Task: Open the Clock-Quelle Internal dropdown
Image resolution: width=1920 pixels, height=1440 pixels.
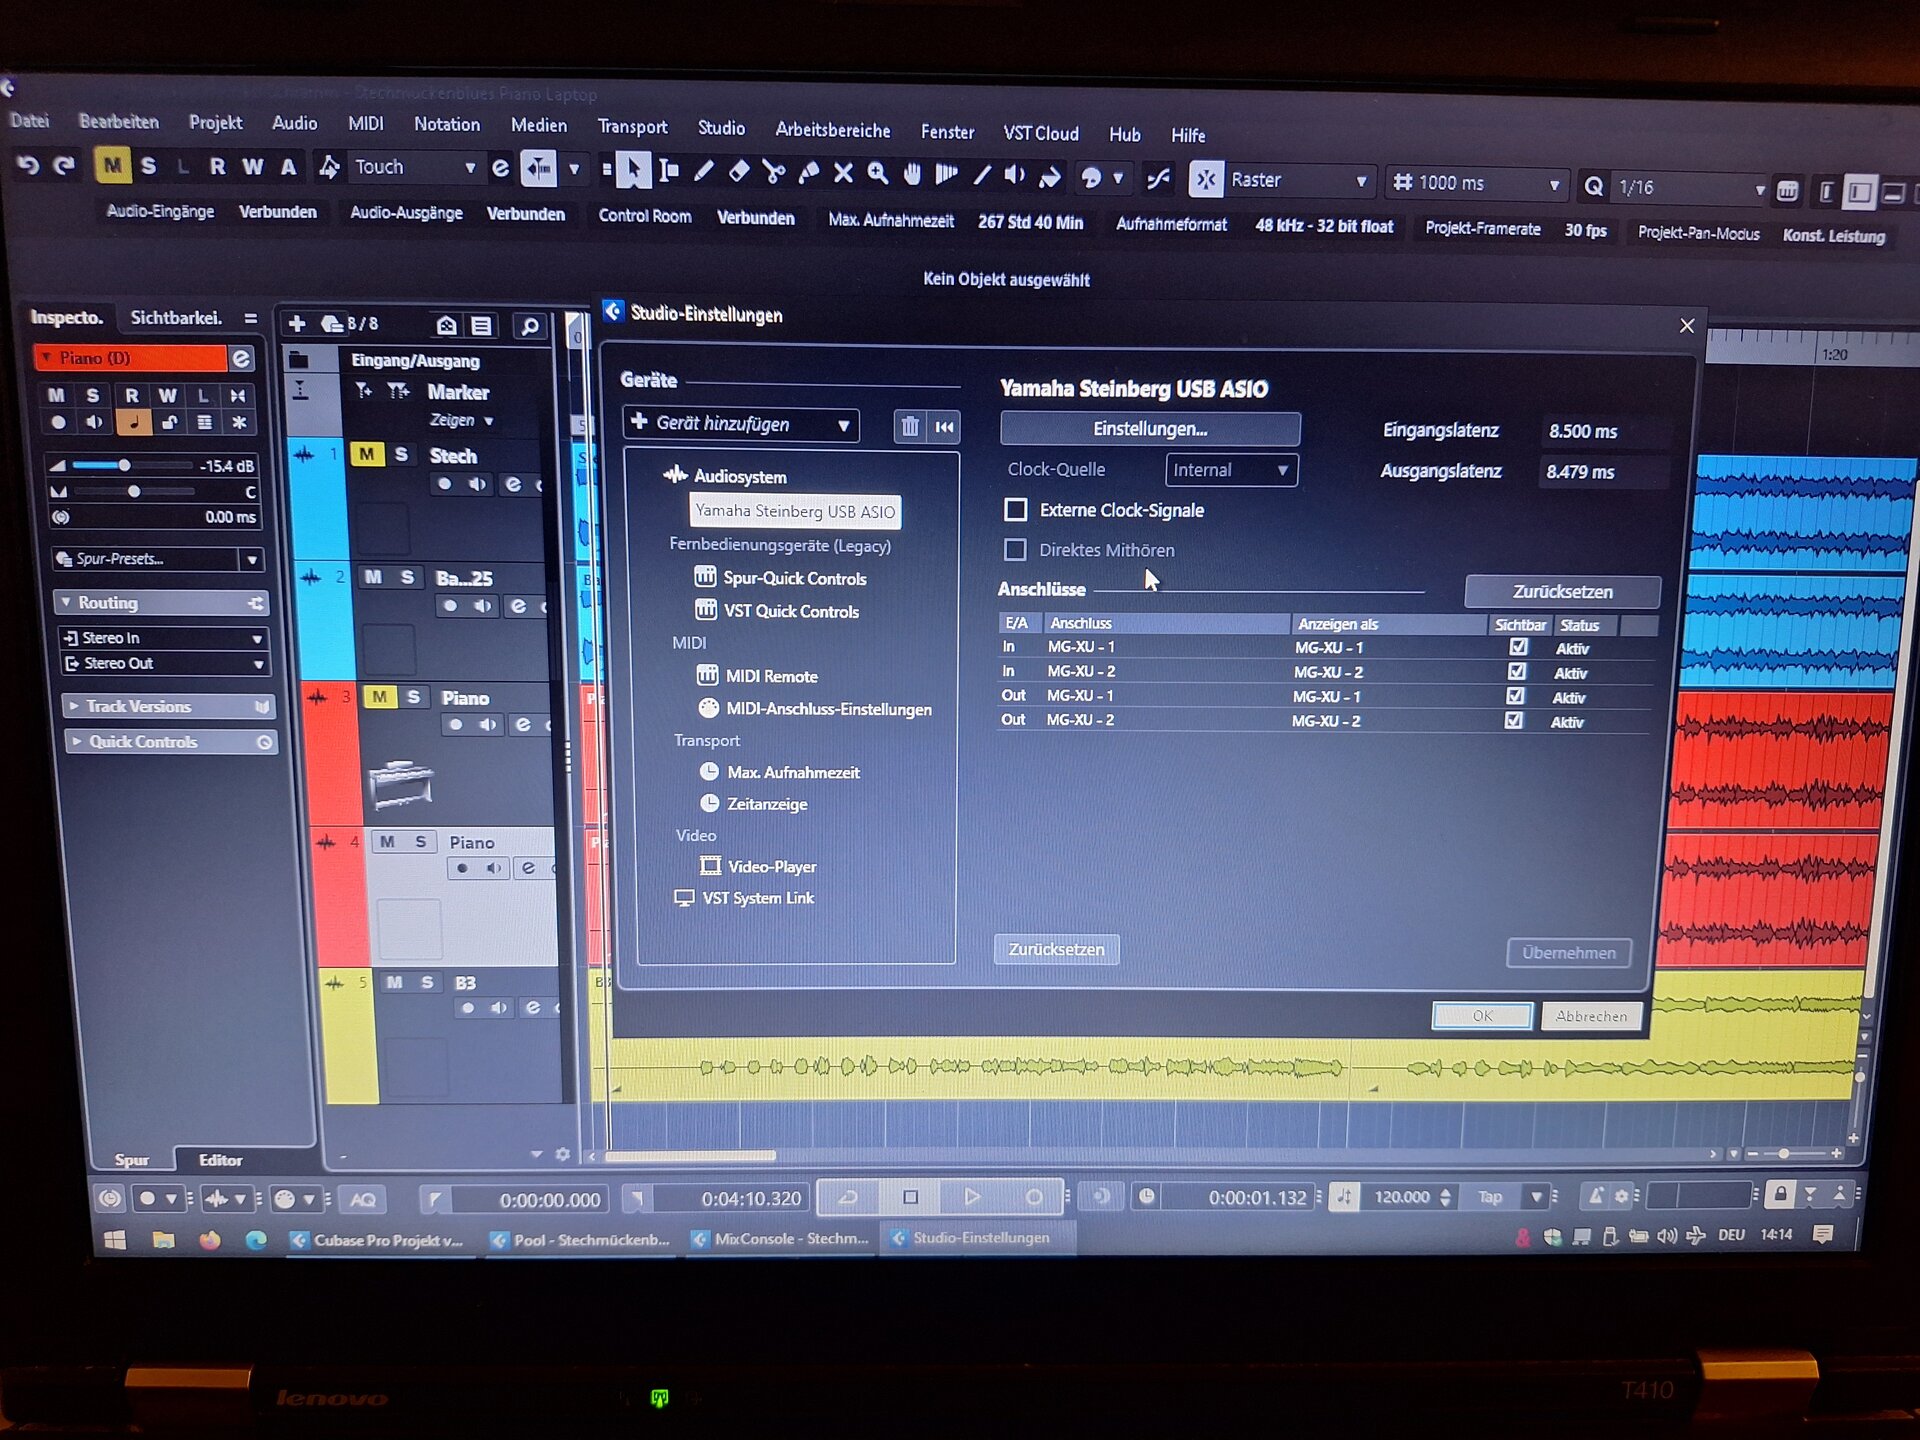Action: [x=1231, y=470]
